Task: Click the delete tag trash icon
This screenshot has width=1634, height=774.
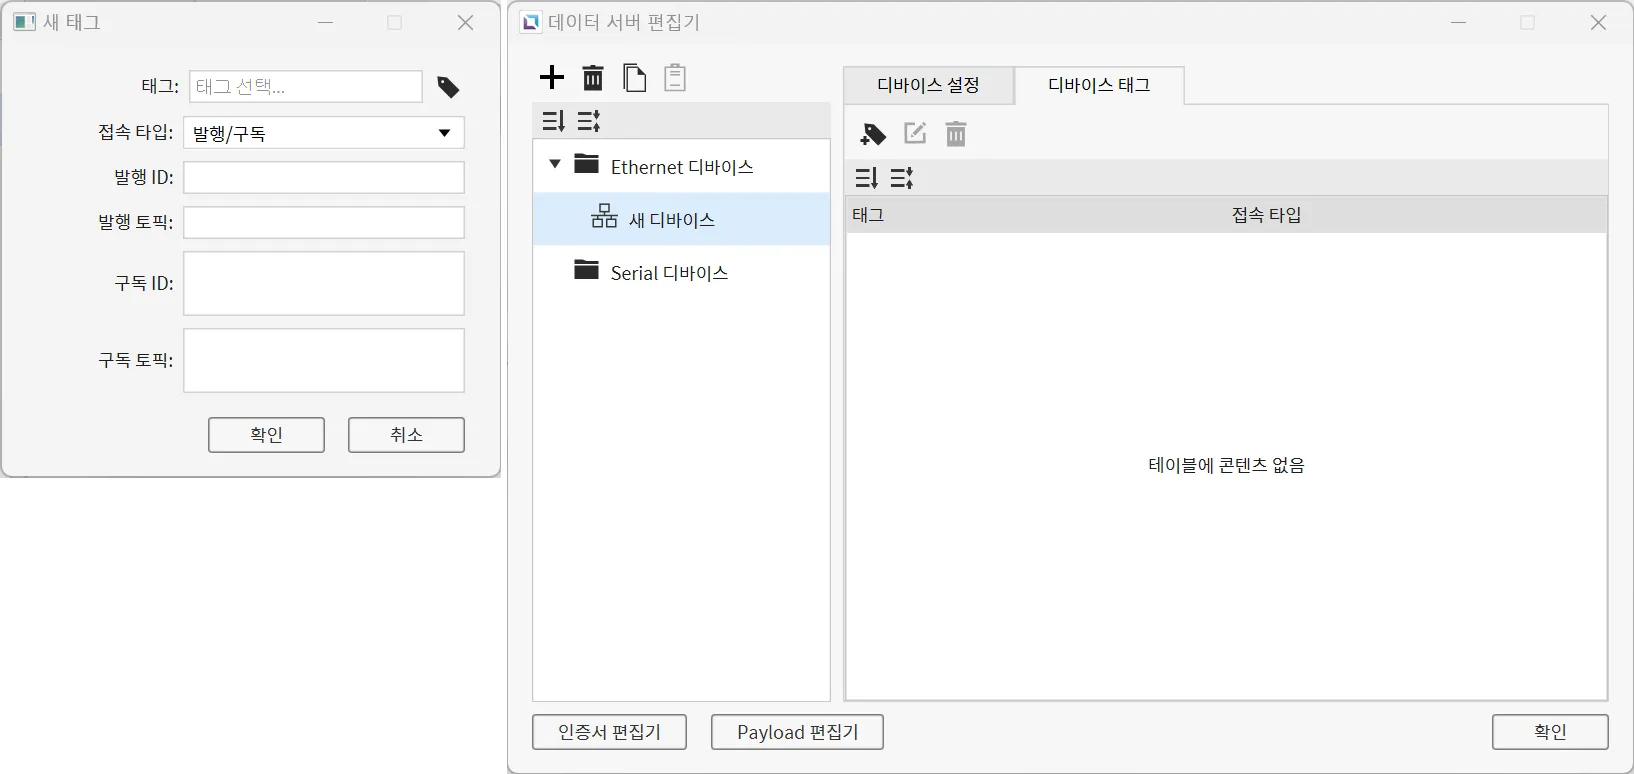Action: click(956, 134)
